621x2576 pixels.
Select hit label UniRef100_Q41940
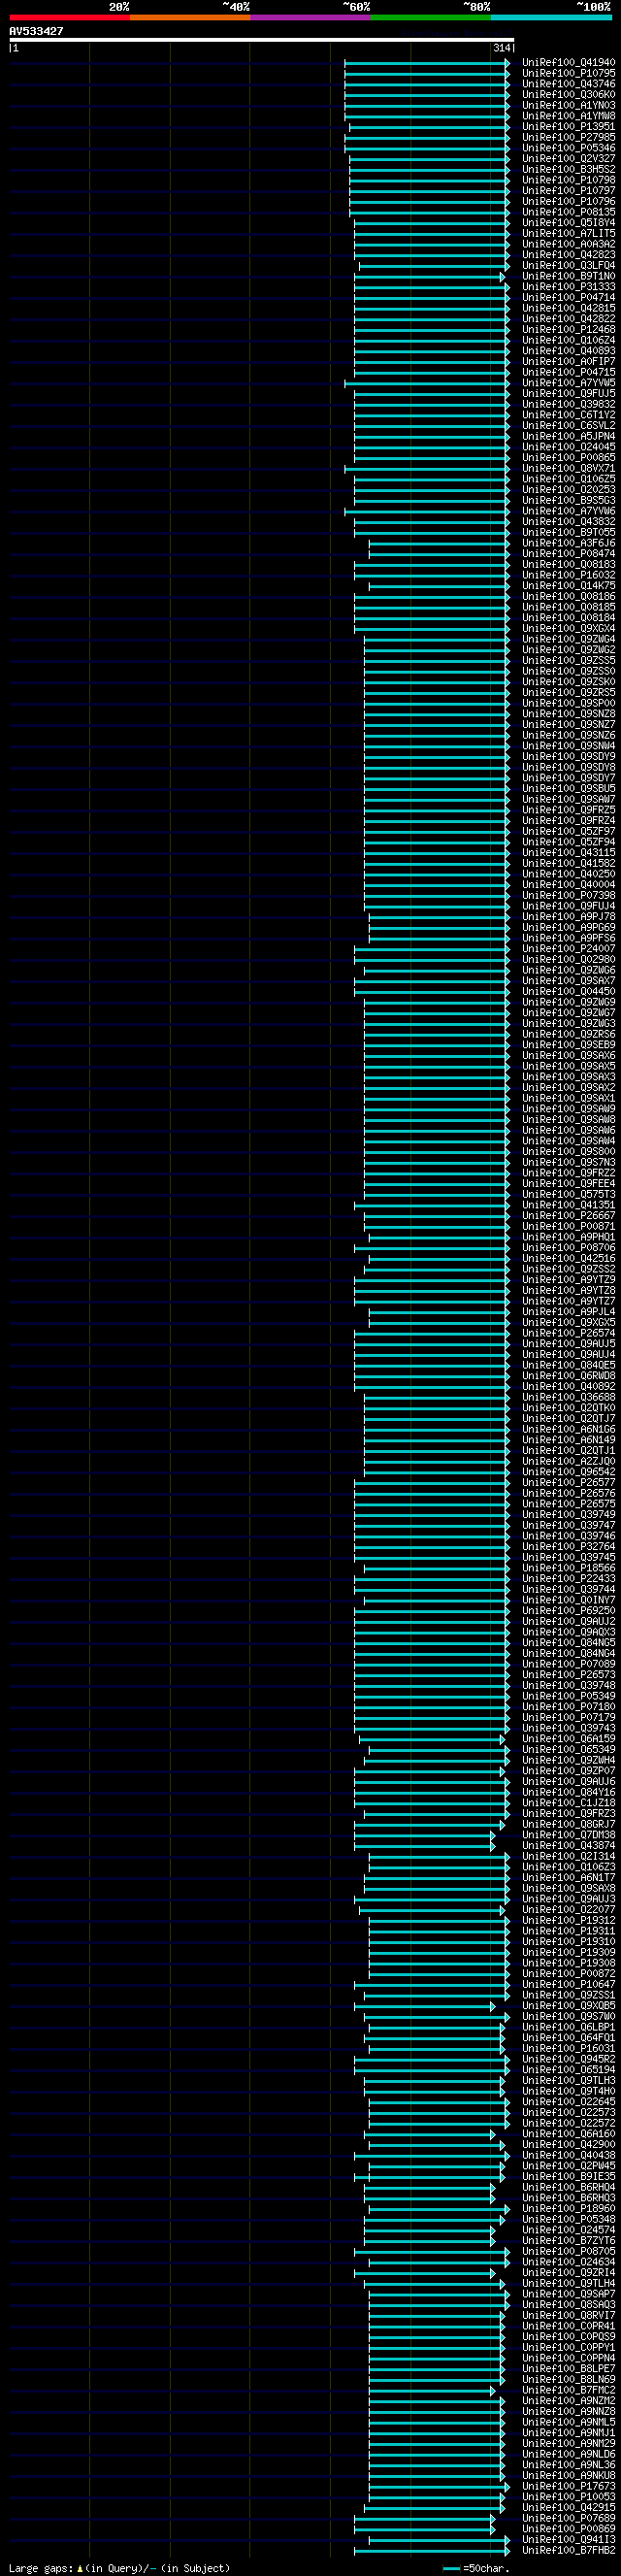tap(569, 63)
